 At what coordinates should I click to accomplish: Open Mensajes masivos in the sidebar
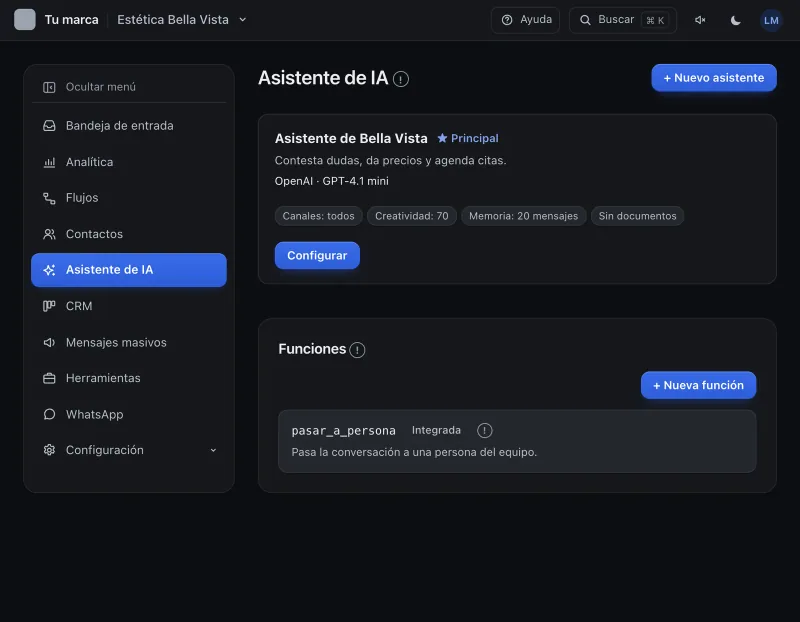129,342
